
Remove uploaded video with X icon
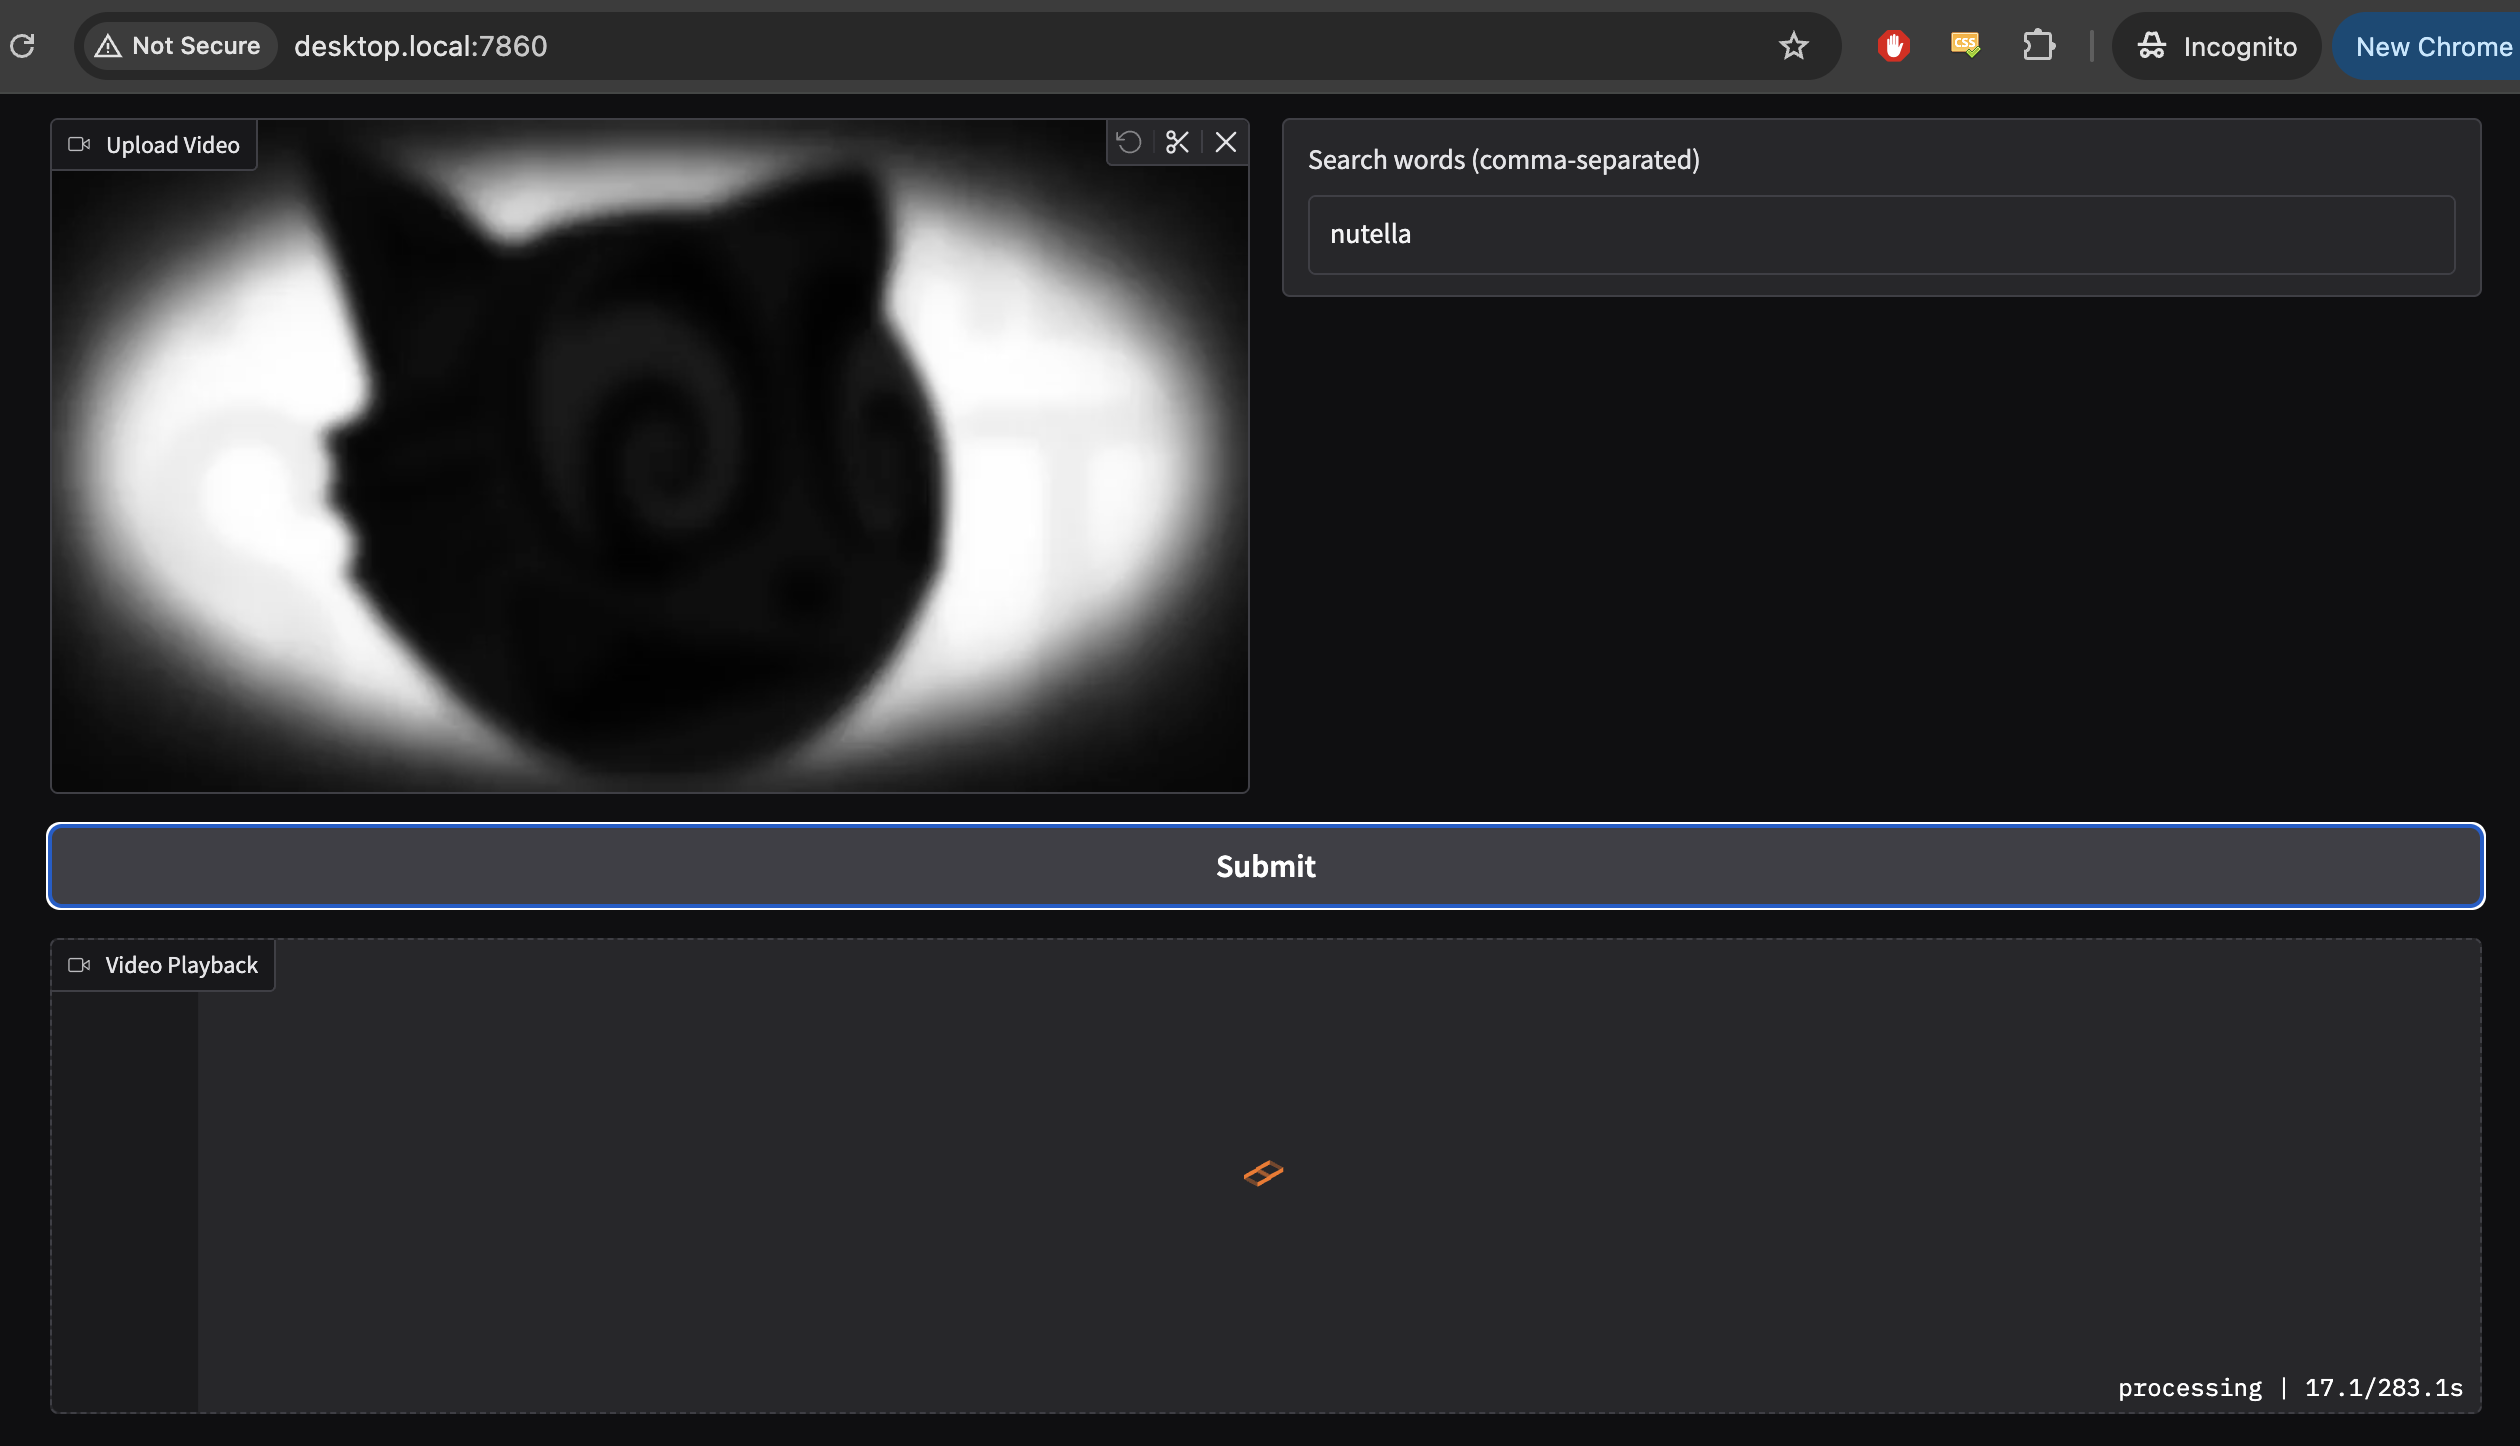[x=1226, y=142]
